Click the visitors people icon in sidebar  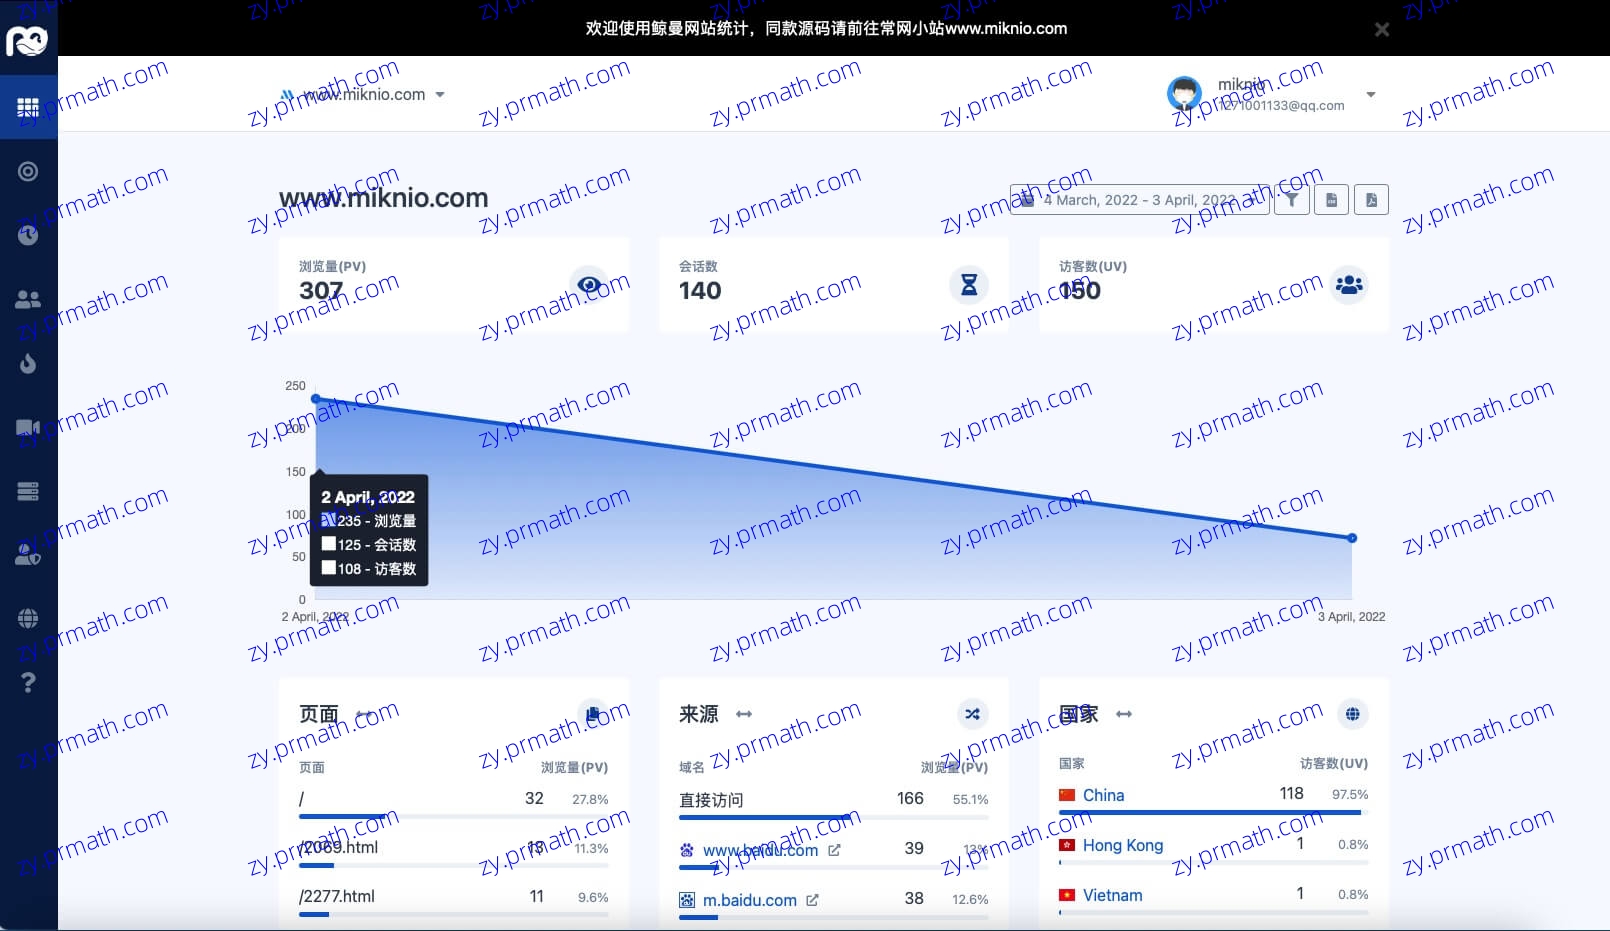coord(28,299)
